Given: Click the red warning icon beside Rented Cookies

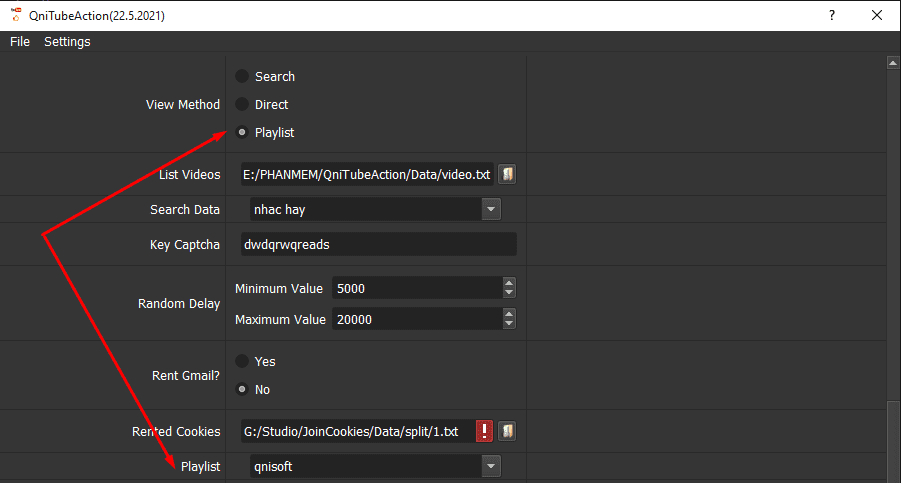Looking at the screenshot, I should point(485,431).
